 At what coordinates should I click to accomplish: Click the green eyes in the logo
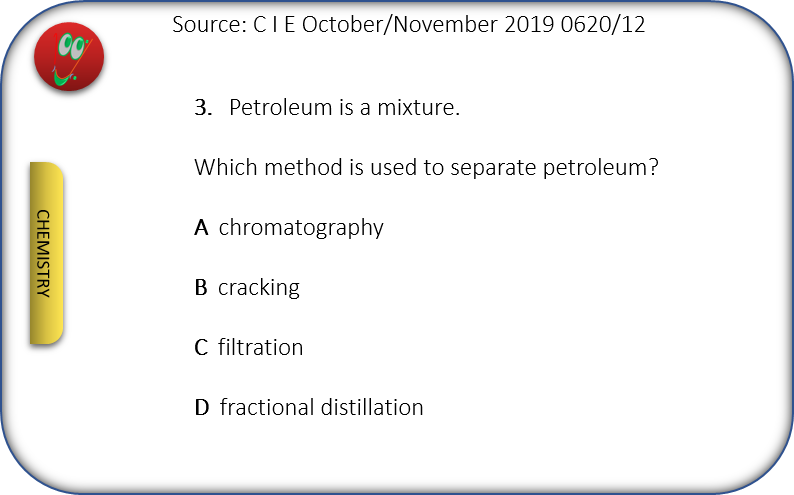point(72,46)
